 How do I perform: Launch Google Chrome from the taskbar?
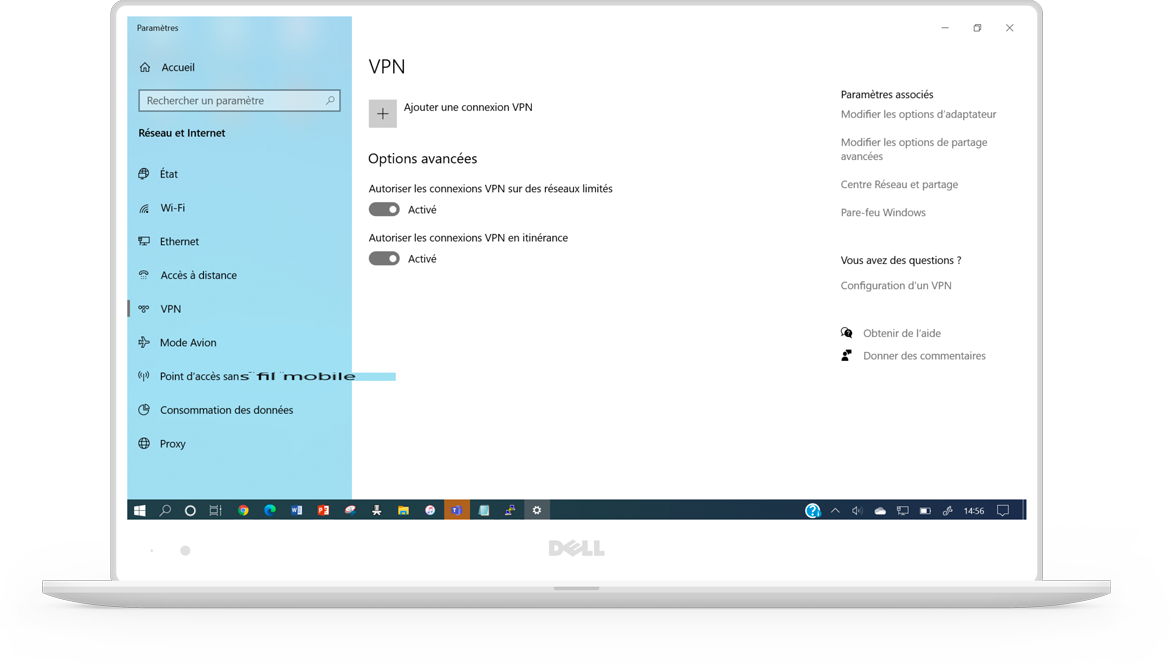pyautogui.click(x=243, y=510)
